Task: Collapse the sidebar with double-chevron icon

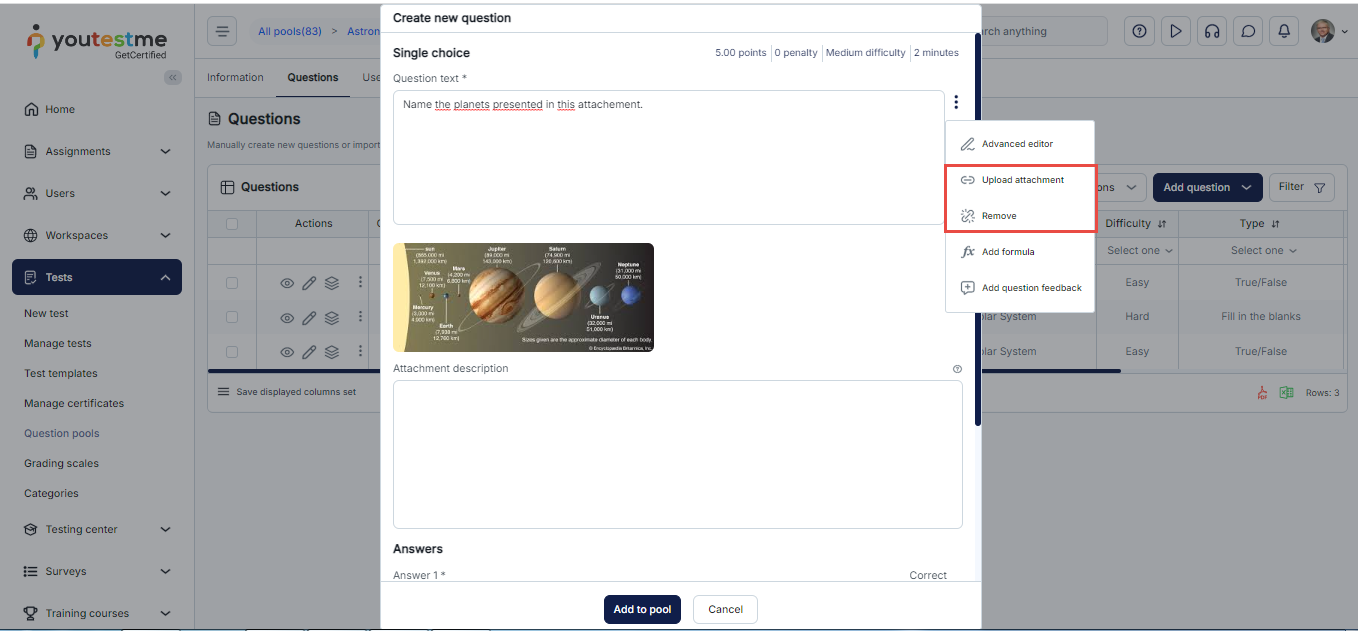Action: [173, 77]
